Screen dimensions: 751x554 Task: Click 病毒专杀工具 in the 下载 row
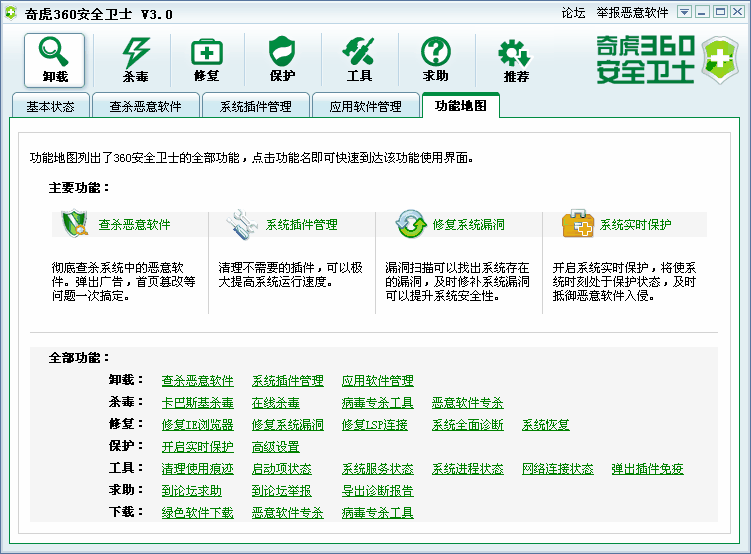377,513
